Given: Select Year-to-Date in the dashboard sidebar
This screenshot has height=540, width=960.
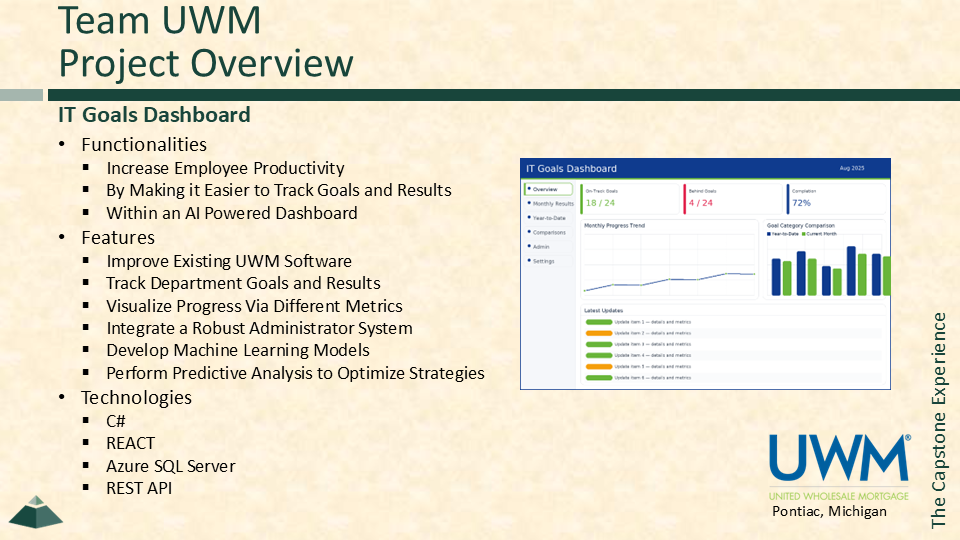Looking at the screenshot, I should click(550, 217).
